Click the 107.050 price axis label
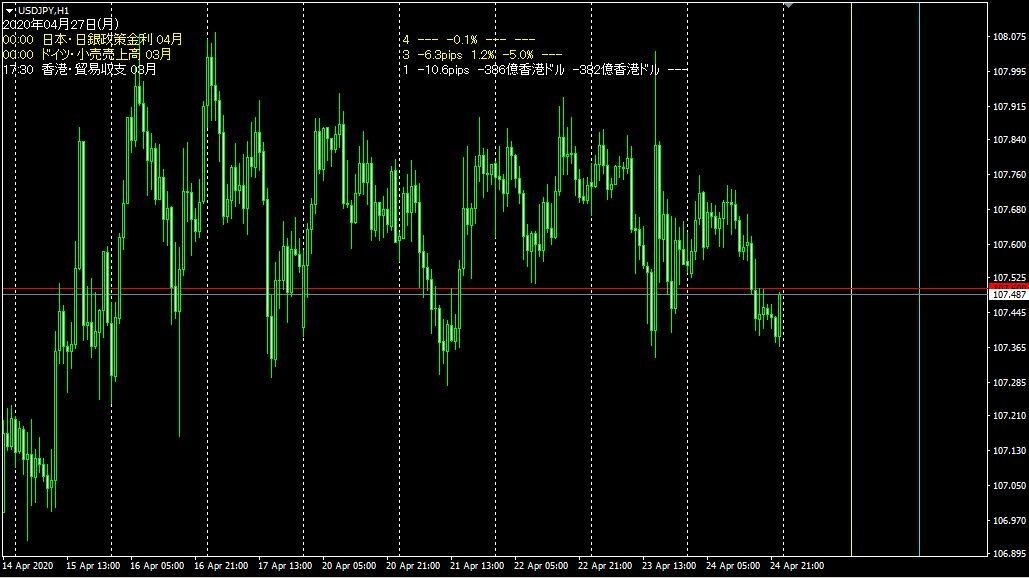1029x578 pixels. (1009, 486)
